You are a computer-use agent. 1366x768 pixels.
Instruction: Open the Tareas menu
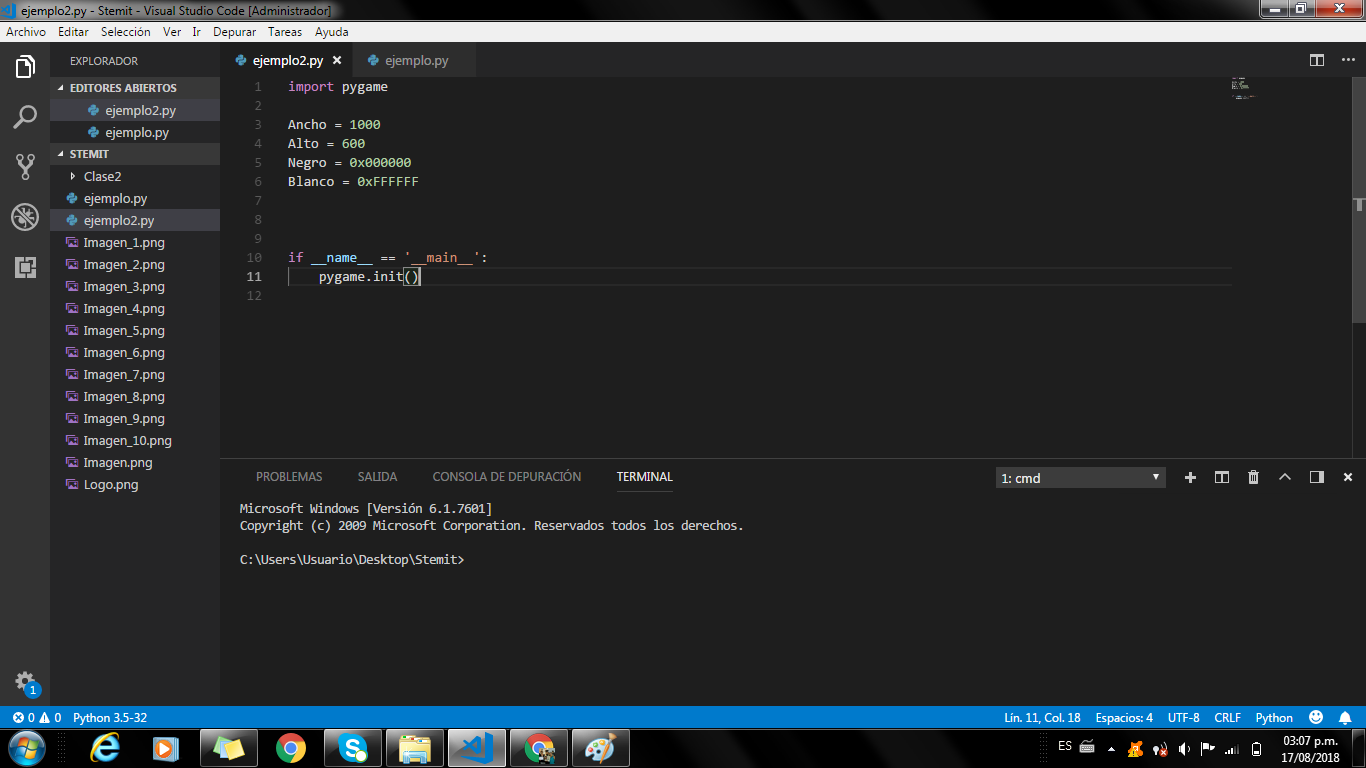[285, 32]
